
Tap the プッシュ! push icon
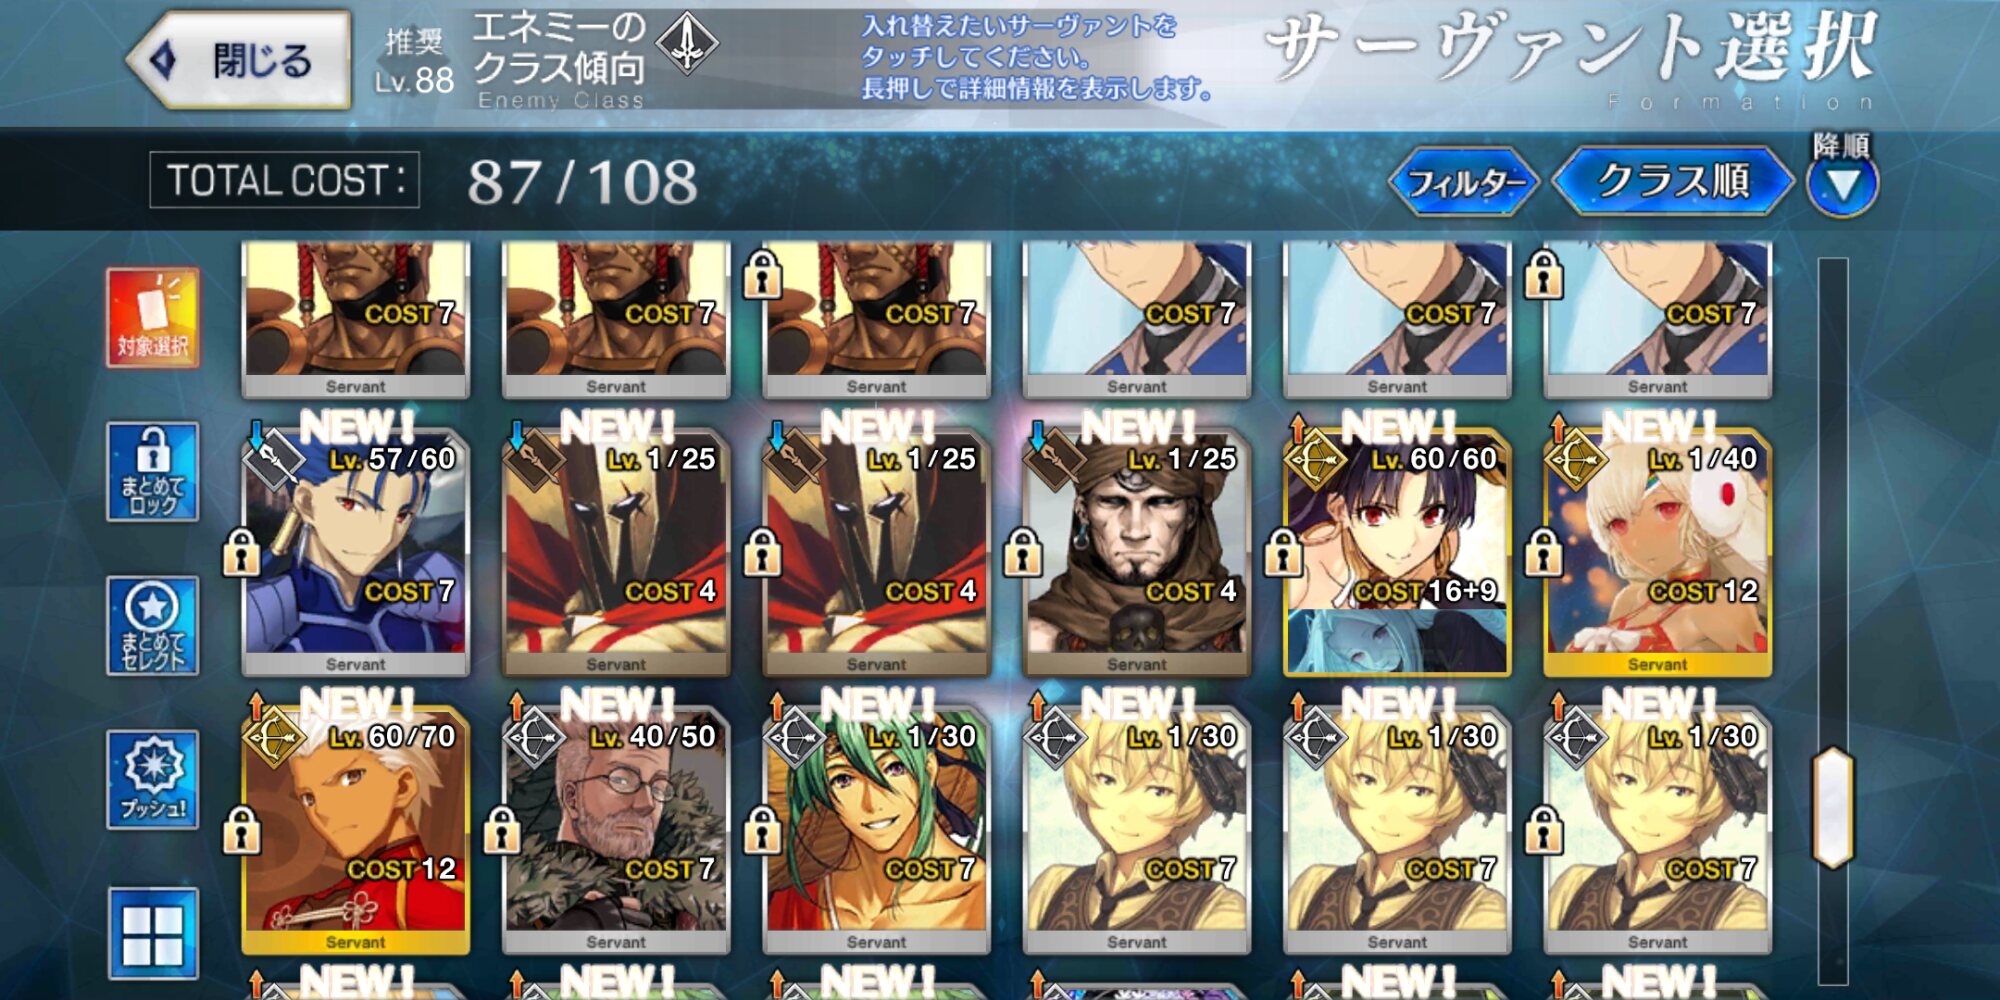(153, 779)
